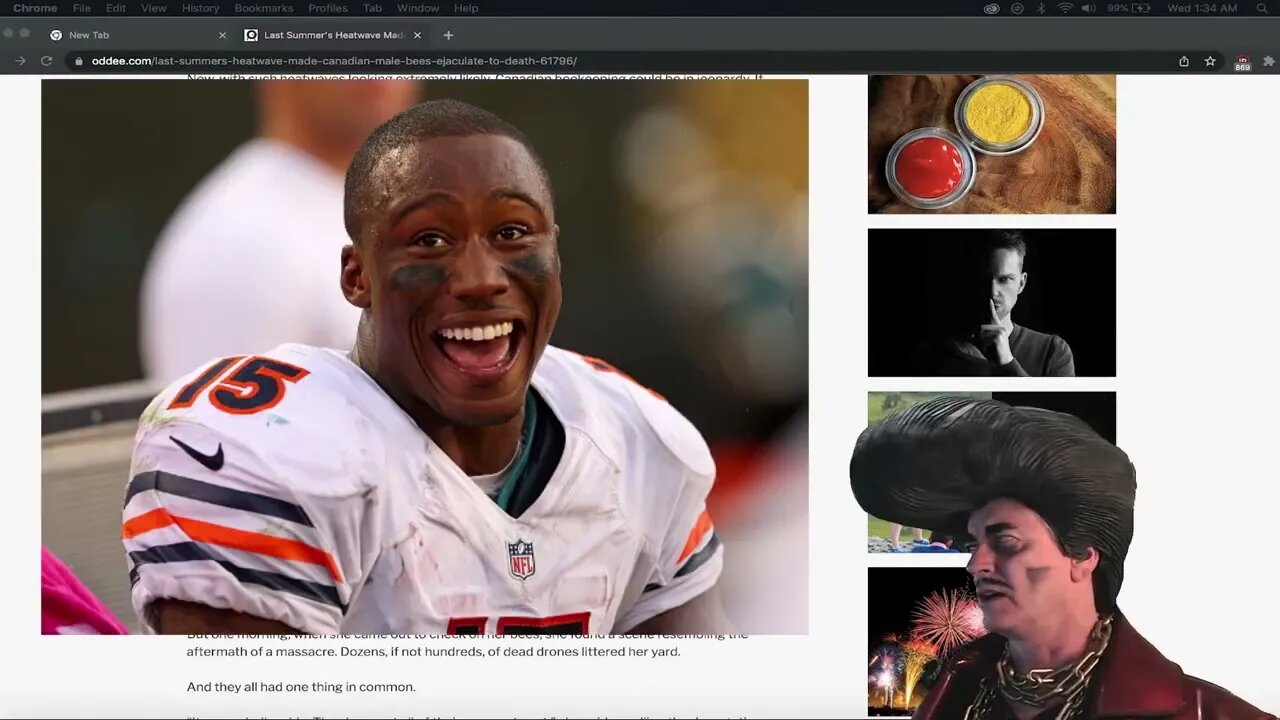Bookmark this page with the star icon
The height and width of the screenshot is (720, 1280).
point(1210,61)
